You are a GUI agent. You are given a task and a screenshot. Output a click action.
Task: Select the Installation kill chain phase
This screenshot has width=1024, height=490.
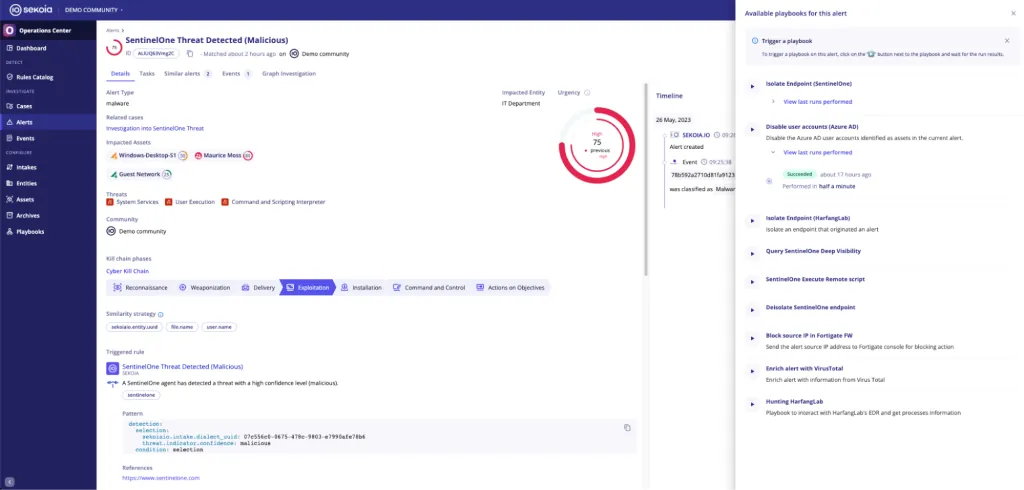[x=361, y=287]
